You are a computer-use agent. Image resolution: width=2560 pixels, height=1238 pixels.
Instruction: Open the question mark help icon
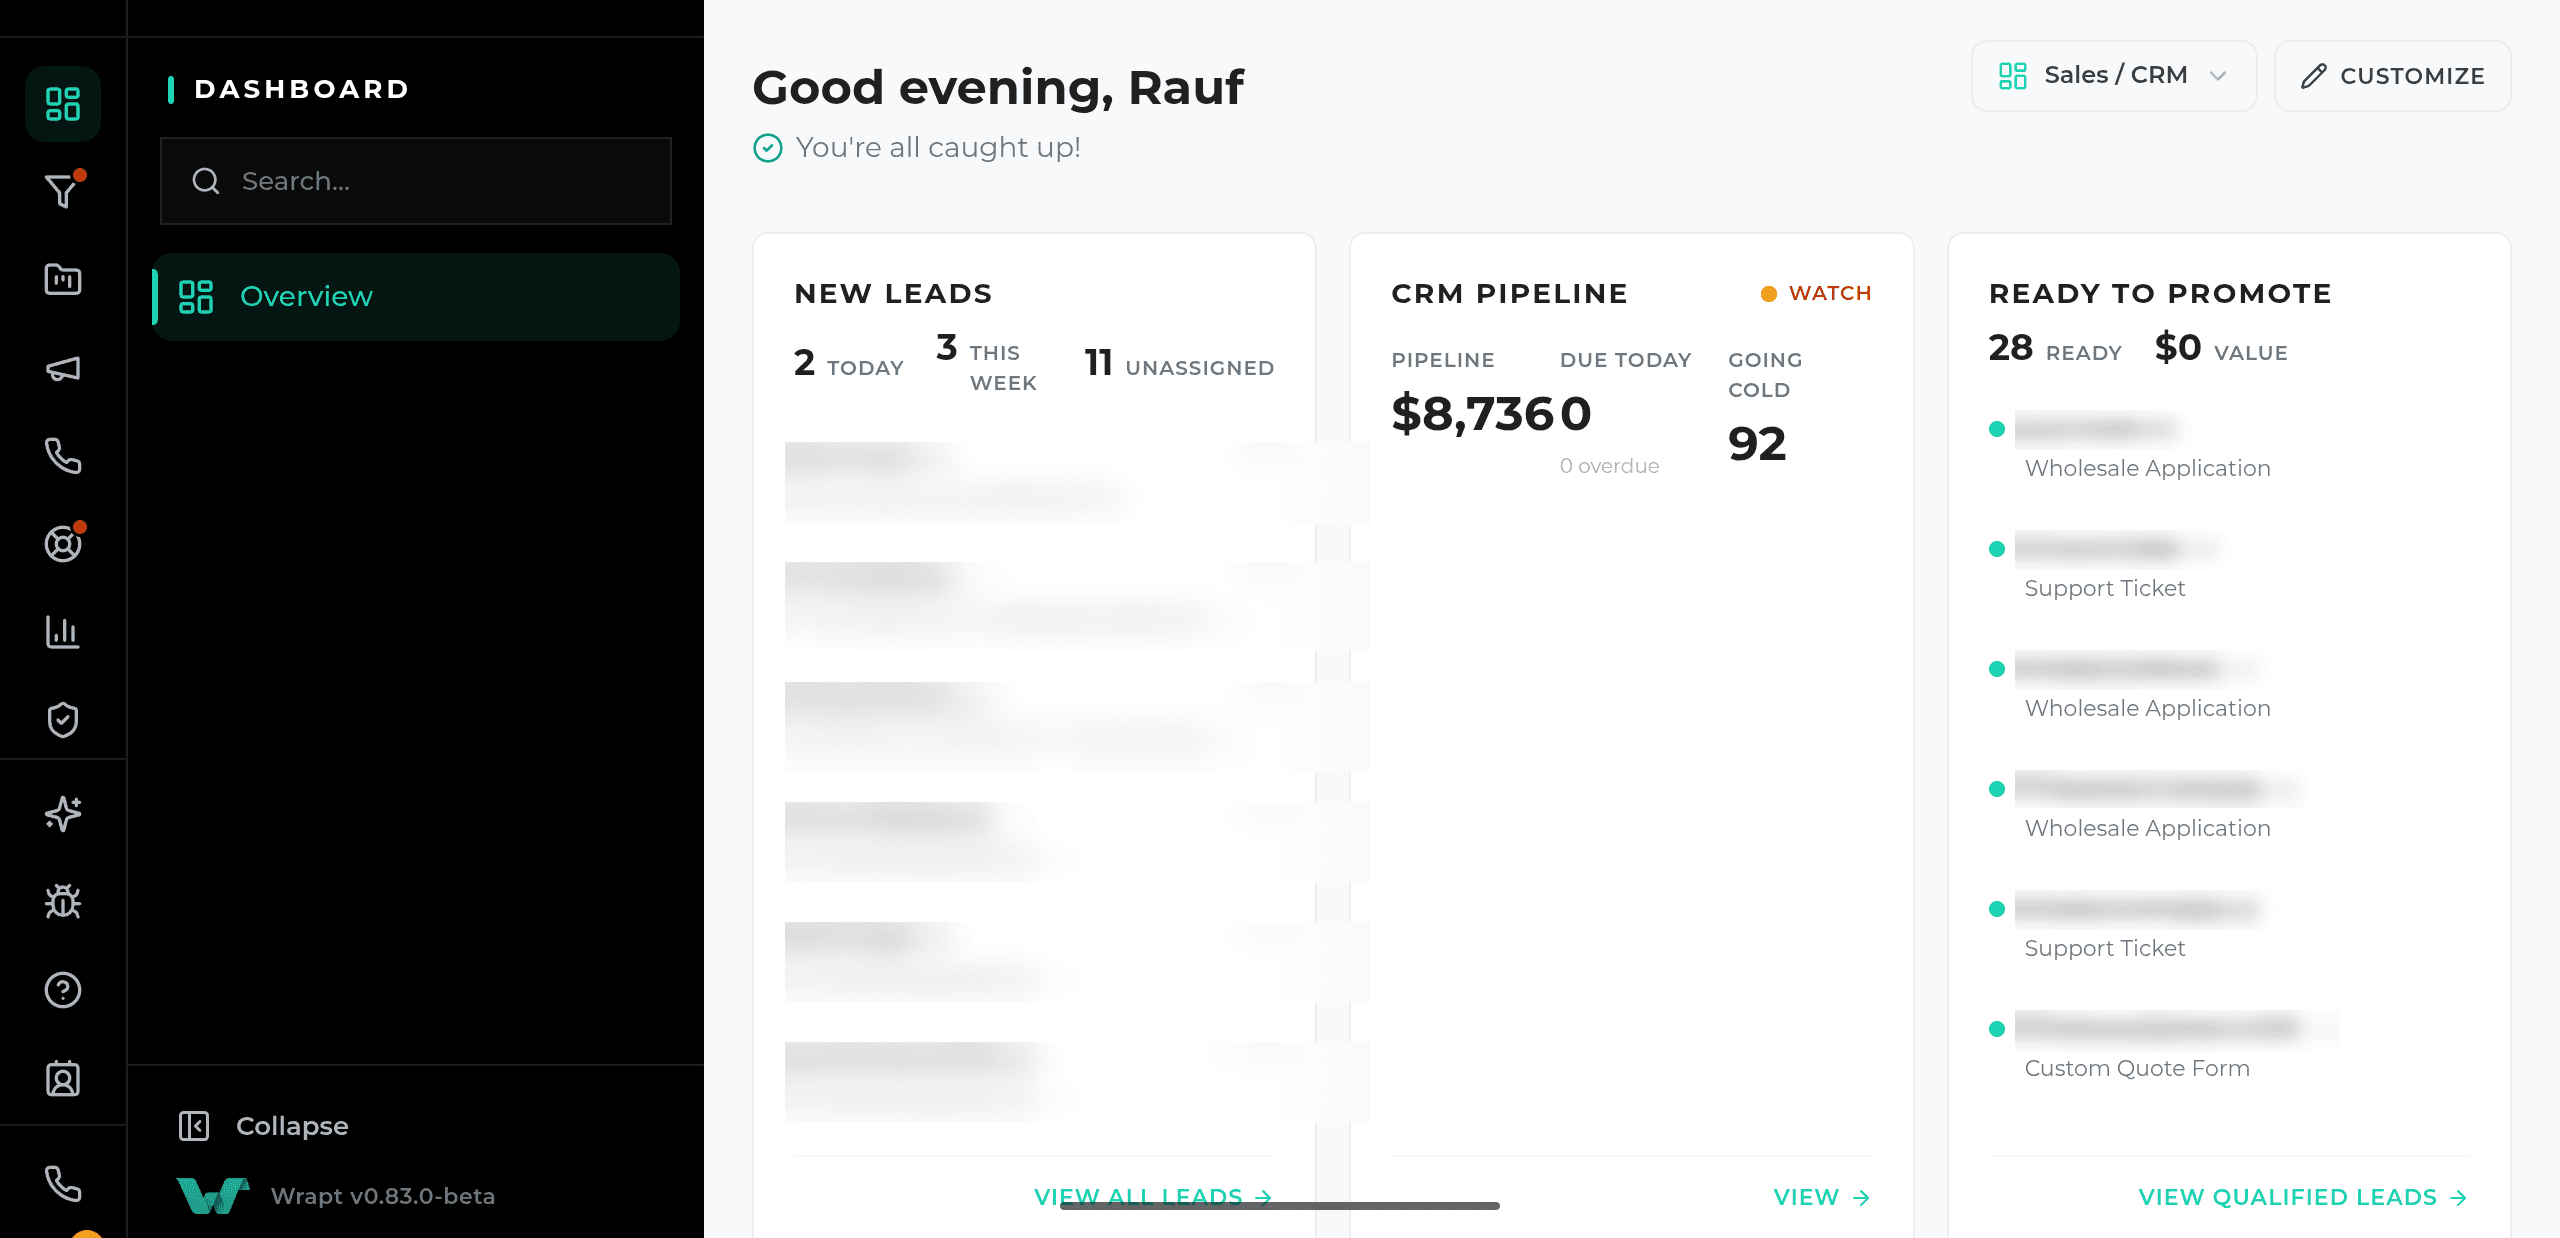[x=63, y=990]
